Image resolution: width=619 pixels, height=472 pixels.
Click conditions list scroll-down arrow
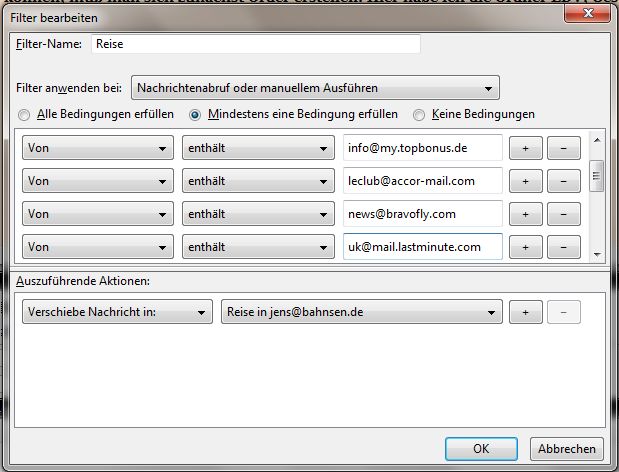coord(597,255)
